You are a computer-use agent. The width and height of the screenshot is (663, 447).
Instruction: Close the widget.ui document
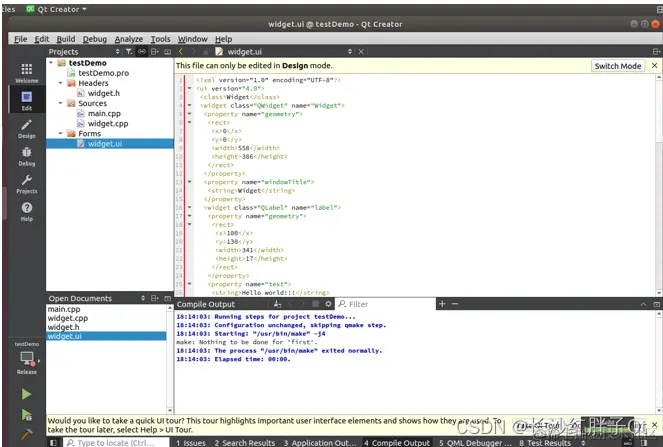pyautogui.click(x=361, y=52)
